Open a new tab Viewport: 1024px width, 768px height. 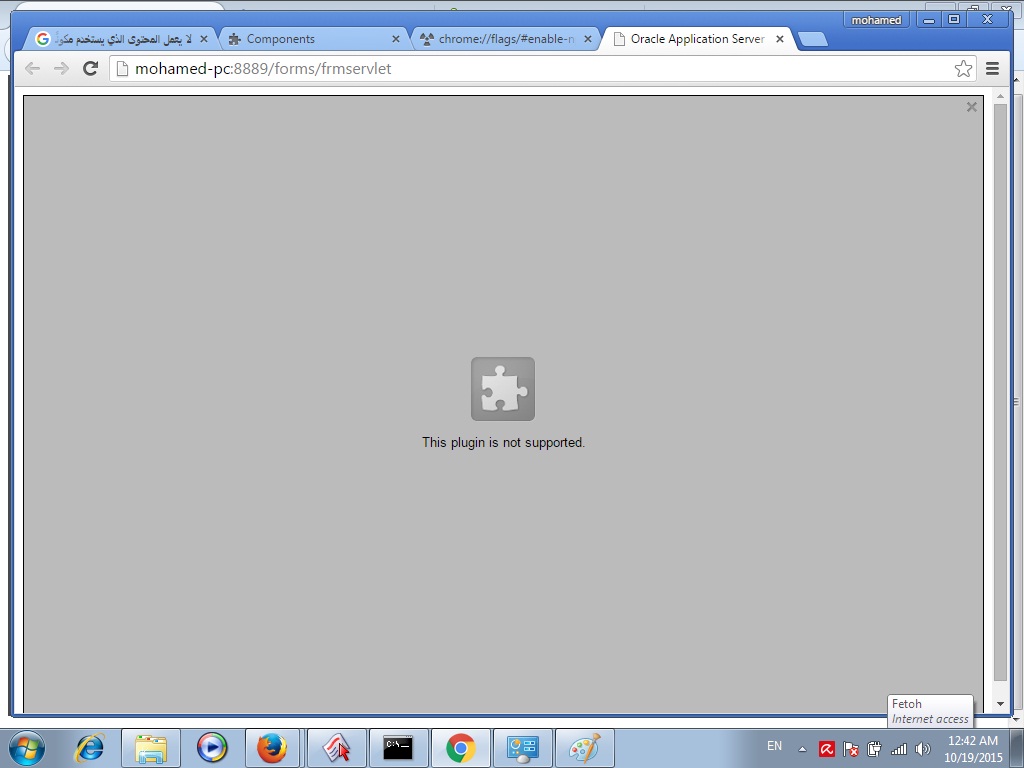[x=812, y=40]
